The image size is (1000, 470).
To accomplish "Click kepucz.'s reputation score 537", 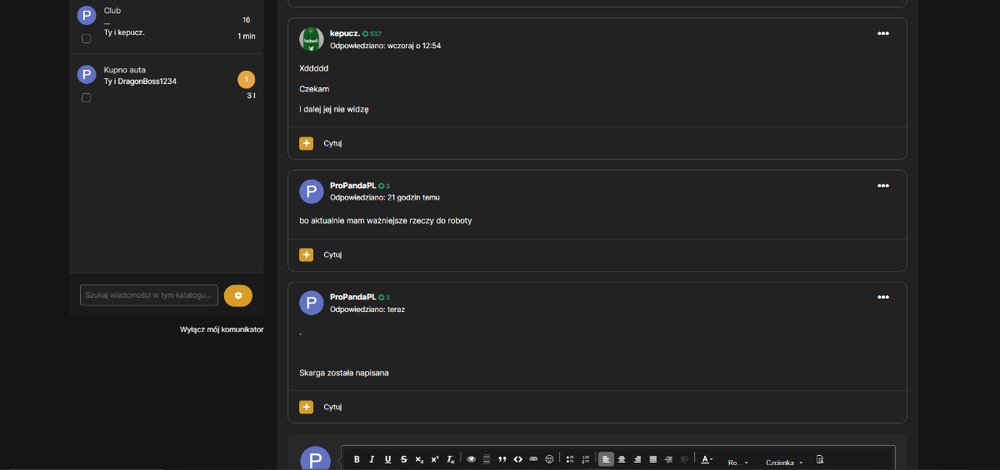I will (x=372, y=34).
